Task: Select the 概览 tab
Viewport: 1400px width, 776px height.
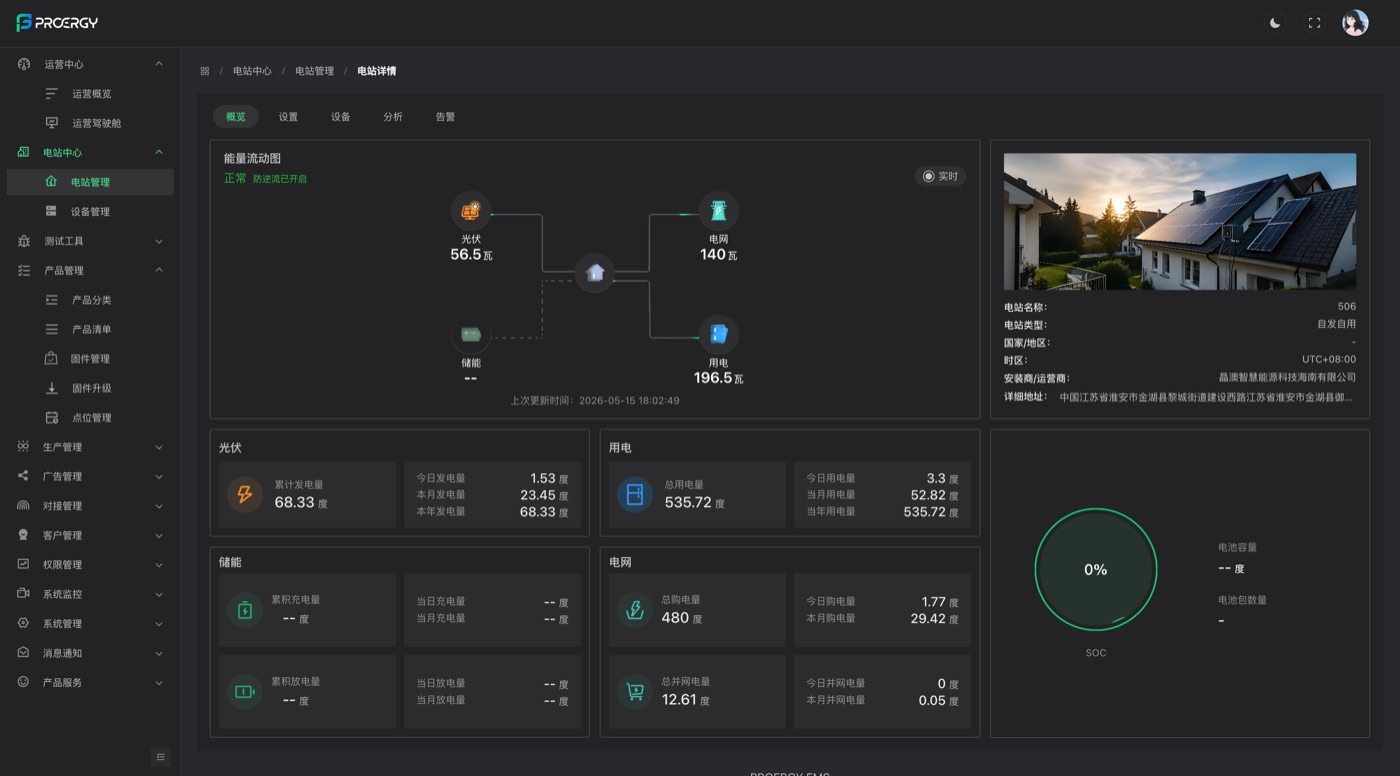Action: coord(236,117)
